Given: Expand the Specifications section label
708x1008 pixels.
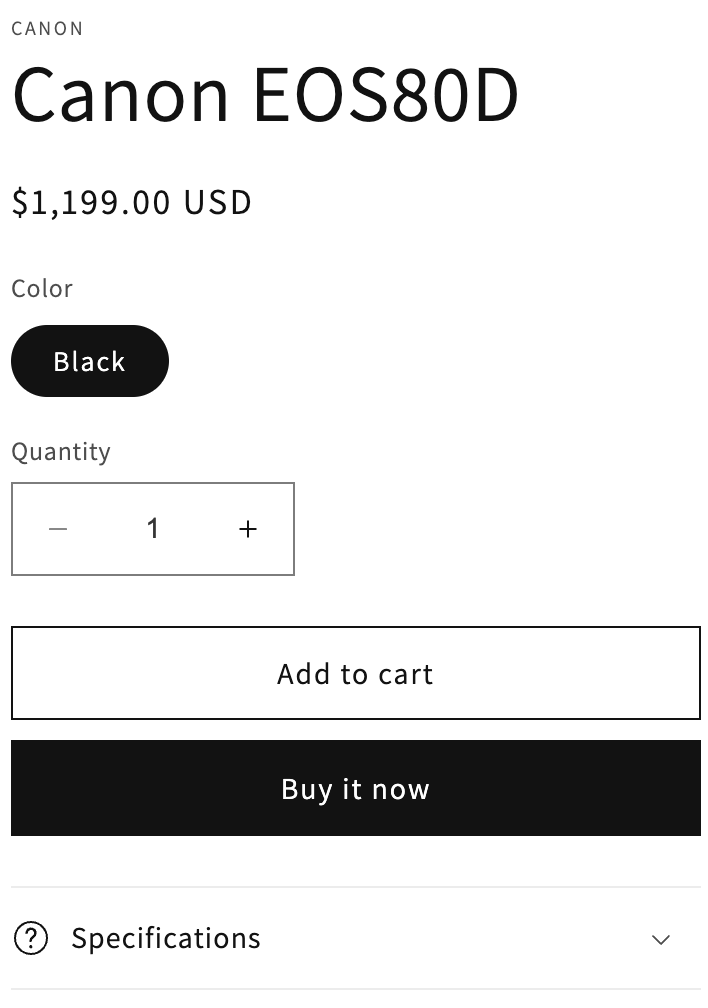Looking at the screenshot, I should coord(166,939).
